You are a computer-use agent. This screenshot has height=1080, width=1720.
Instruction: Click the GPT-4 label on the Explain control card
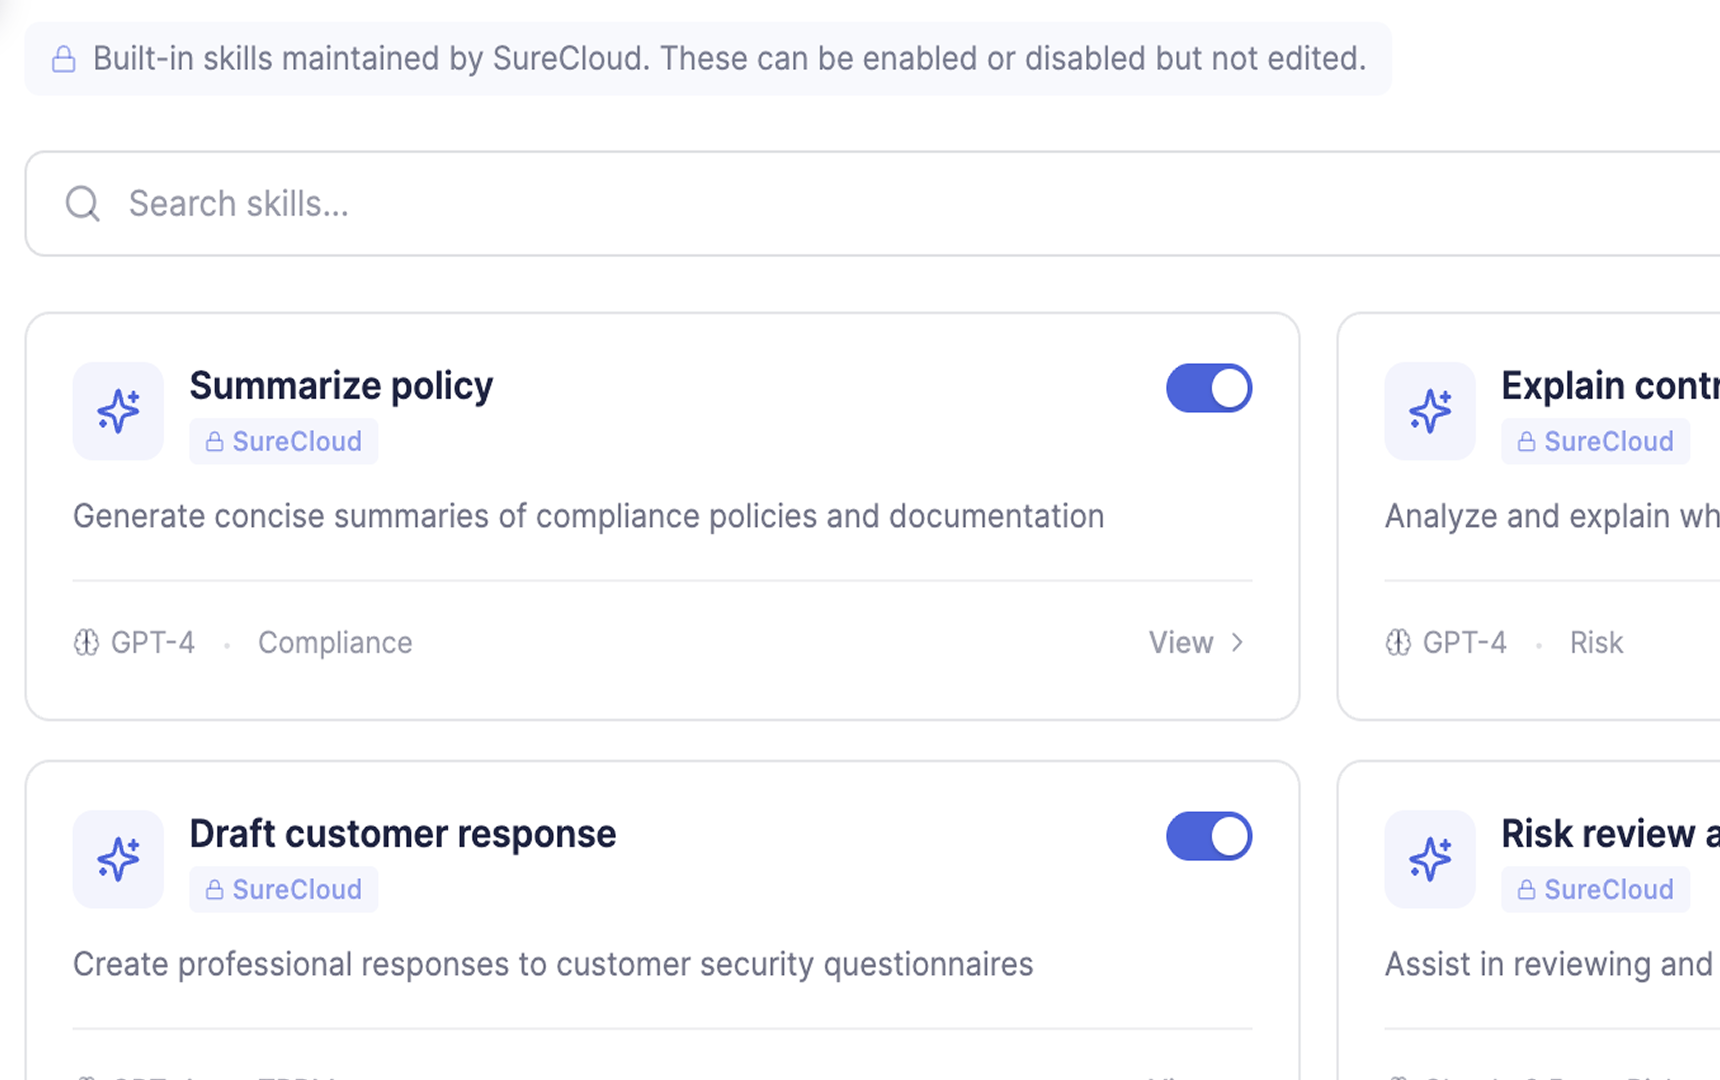pos(1465,642)
